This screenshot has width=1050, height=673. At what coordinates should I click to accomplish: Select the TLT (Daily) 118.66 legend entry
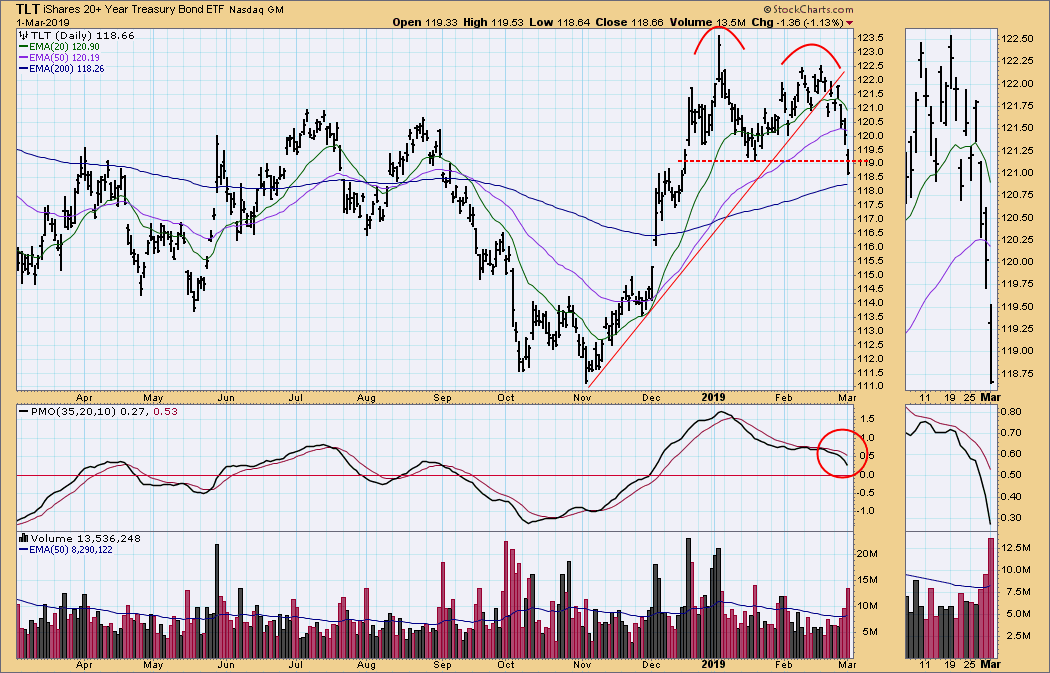click(x=77, y=35)
